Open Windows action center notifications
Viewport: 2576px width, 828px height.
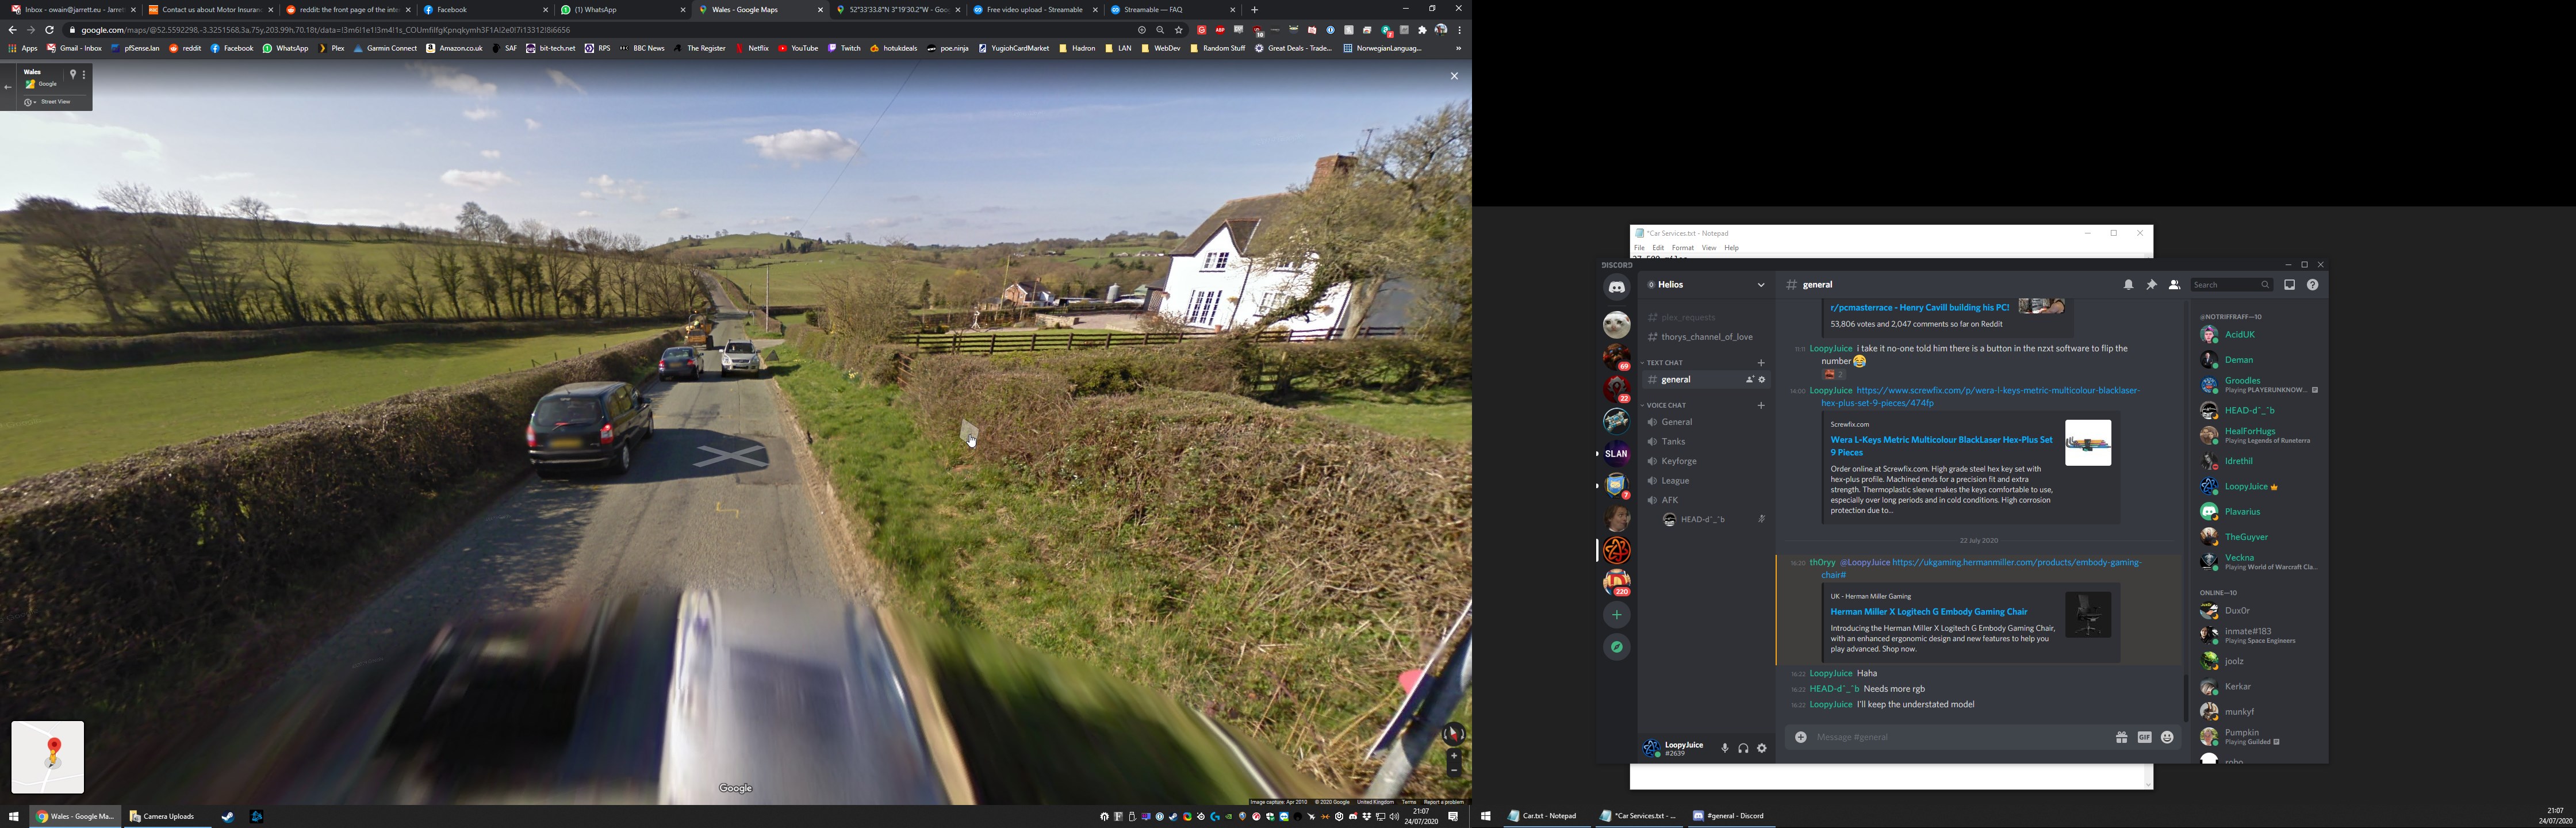(1453, 817)
